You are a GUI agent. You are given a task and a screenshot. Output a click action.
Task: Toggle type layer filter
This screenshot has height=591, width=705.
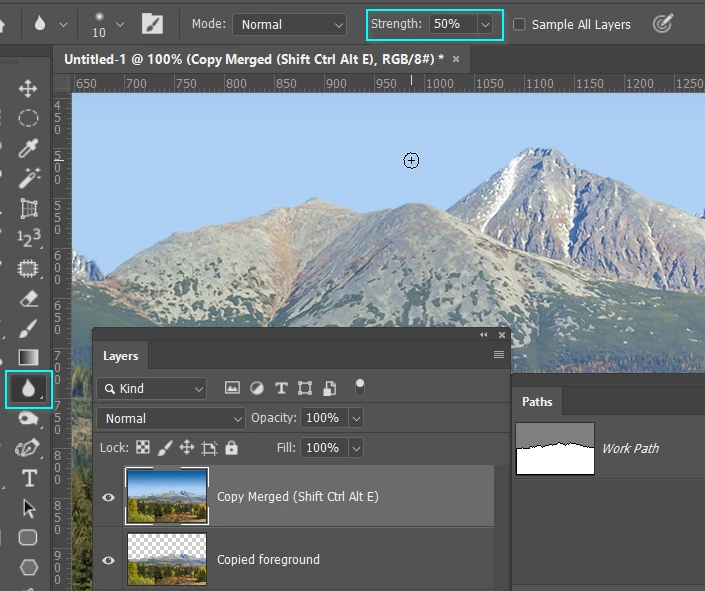pyautogui.click(x=281, y=388)
